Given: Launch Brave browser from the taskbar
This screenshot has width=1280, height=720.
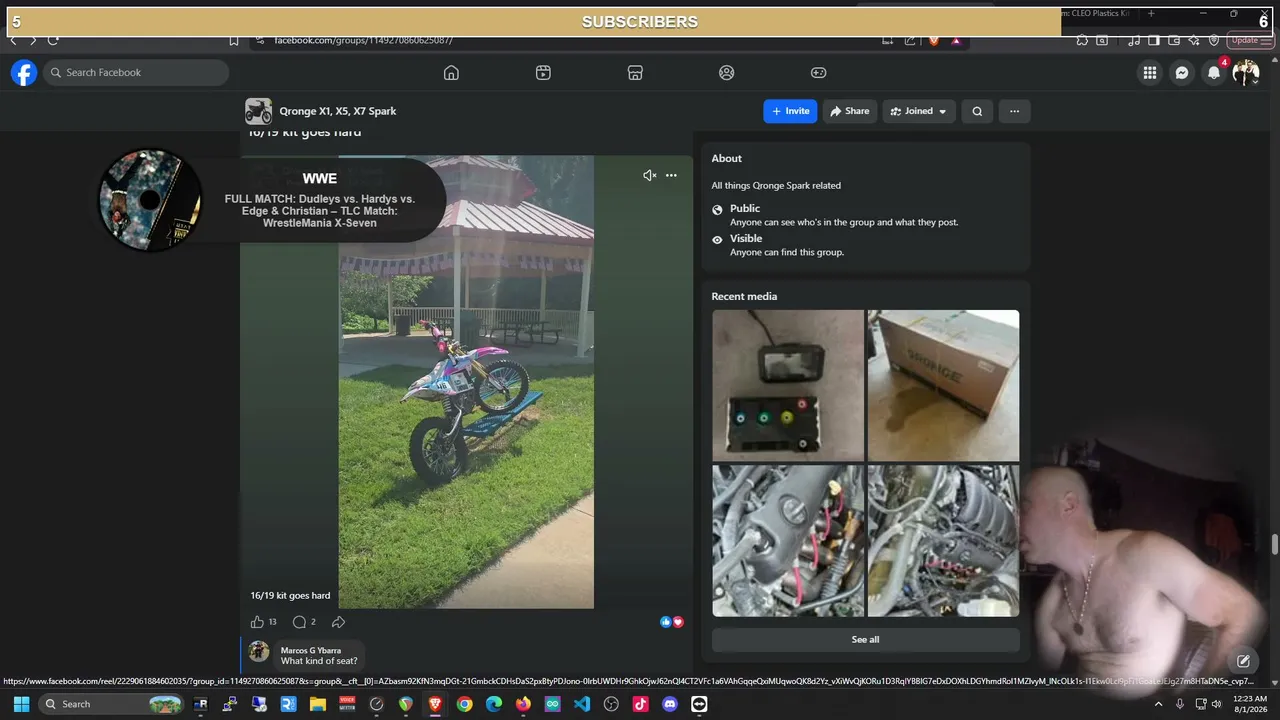Looking at the screenshot, I should [435, 704].
